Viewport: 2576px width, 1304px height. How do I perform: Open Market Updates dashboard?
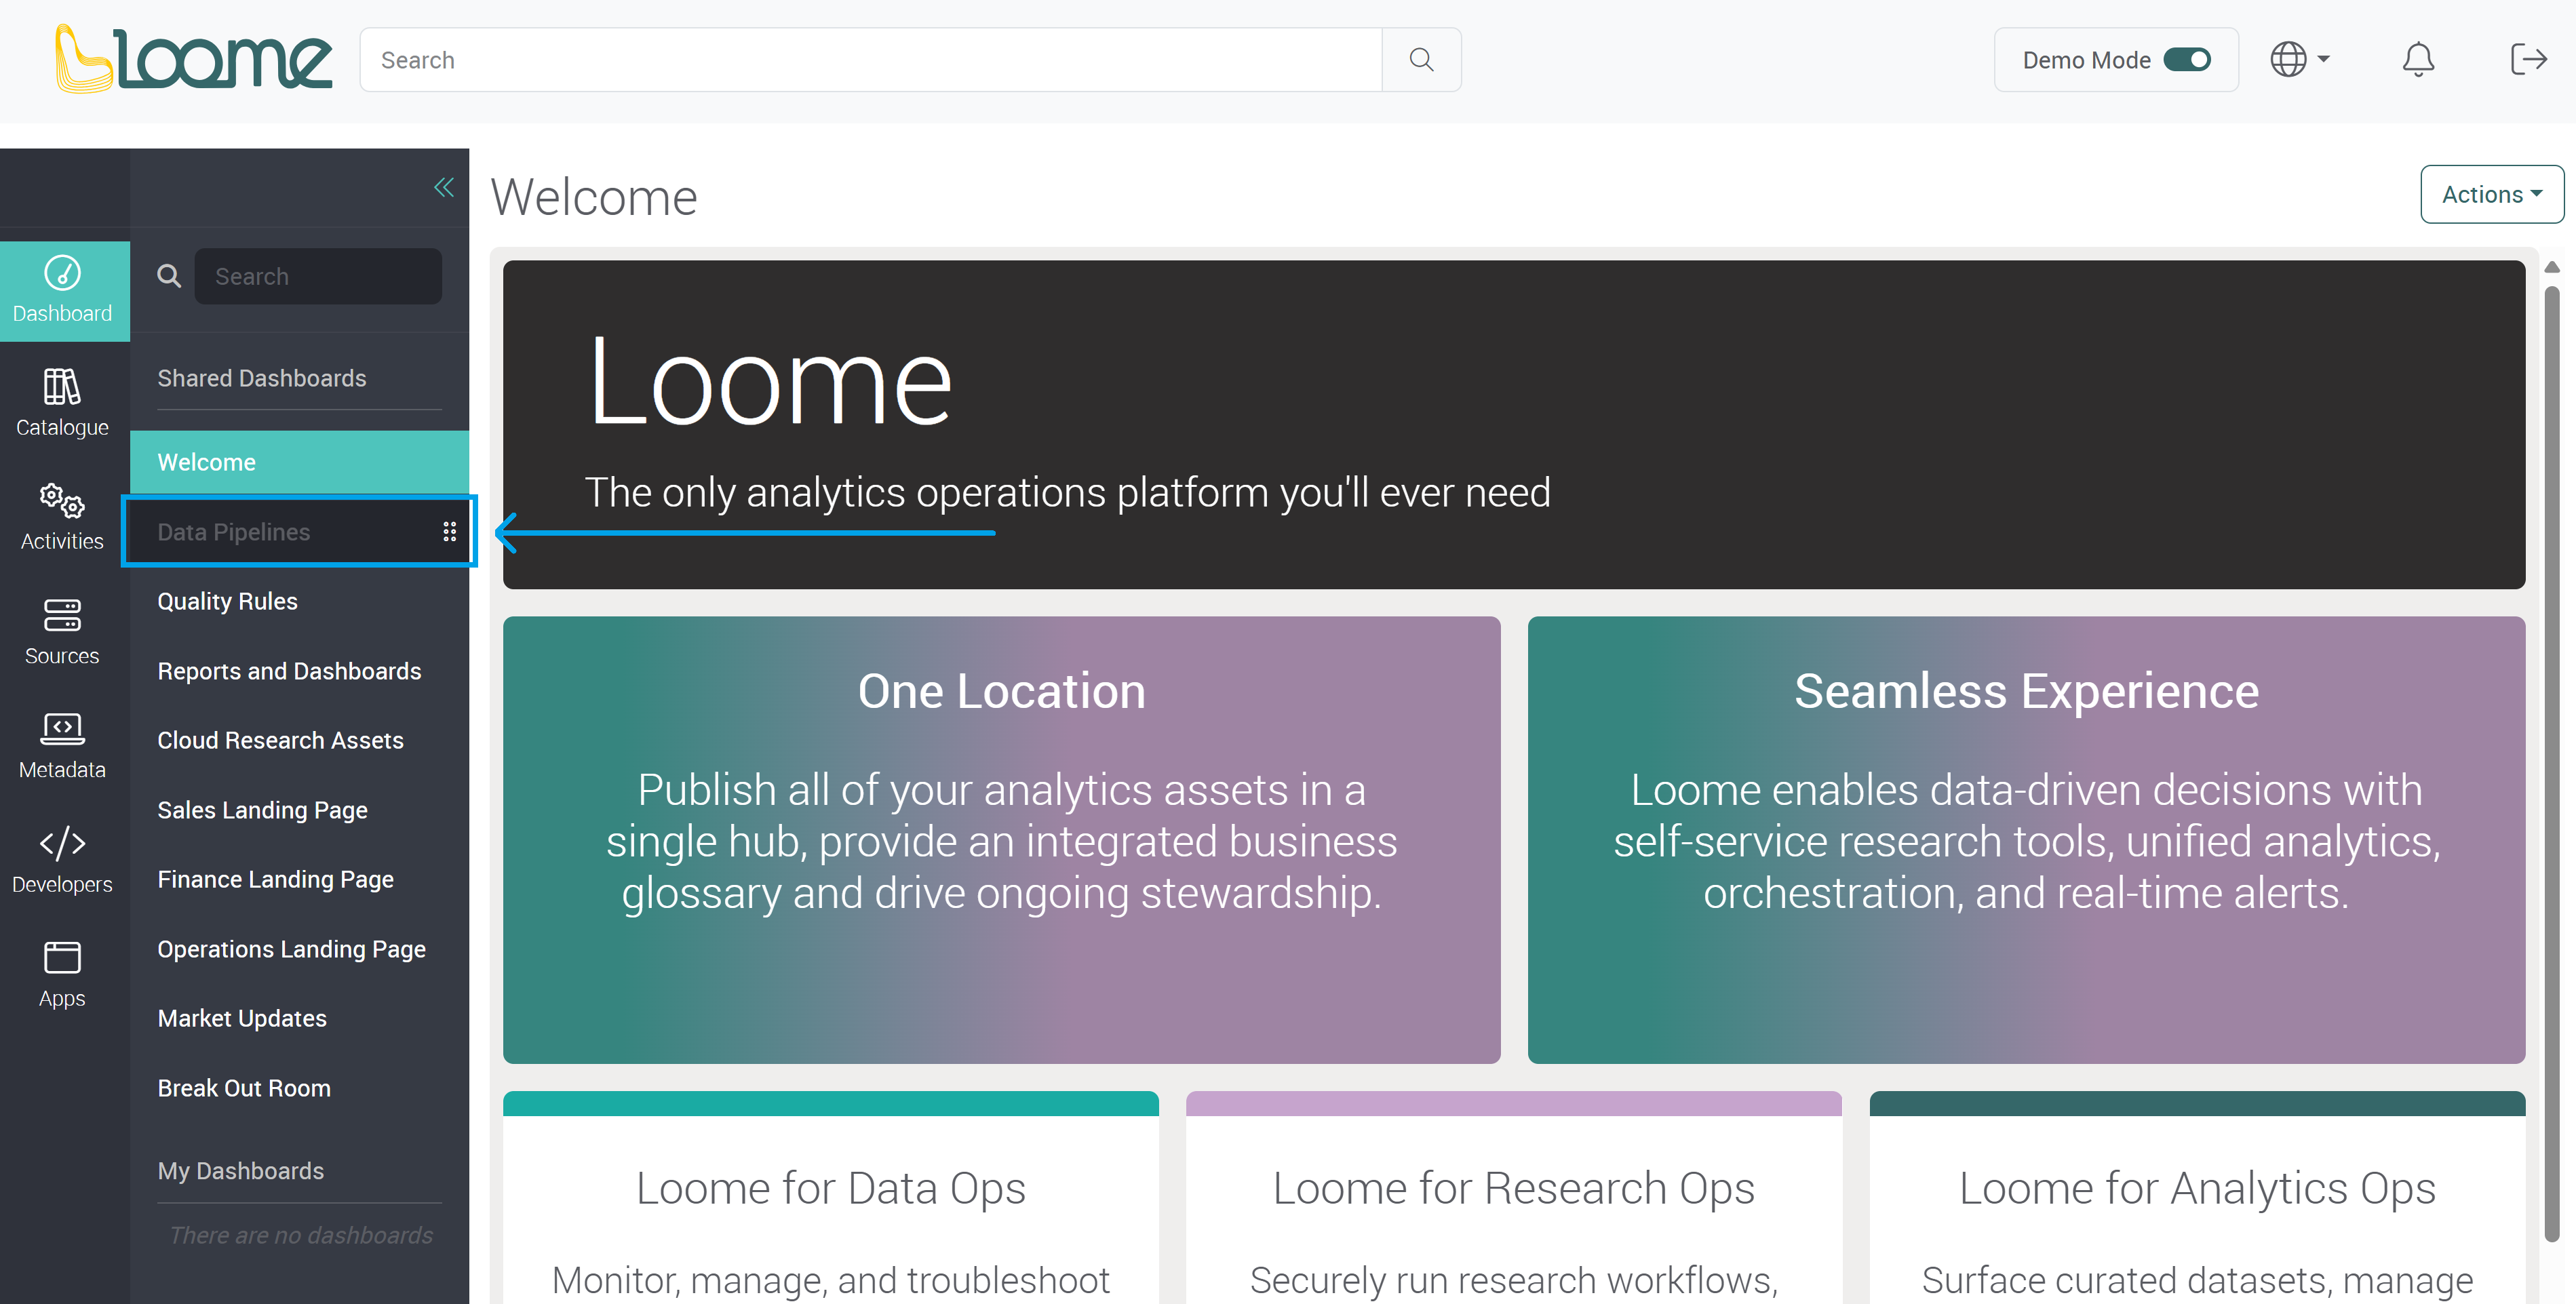[299, 1018]
